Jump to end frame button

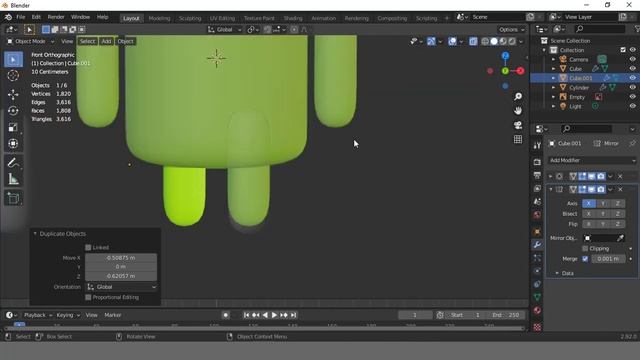click(293, 315)
